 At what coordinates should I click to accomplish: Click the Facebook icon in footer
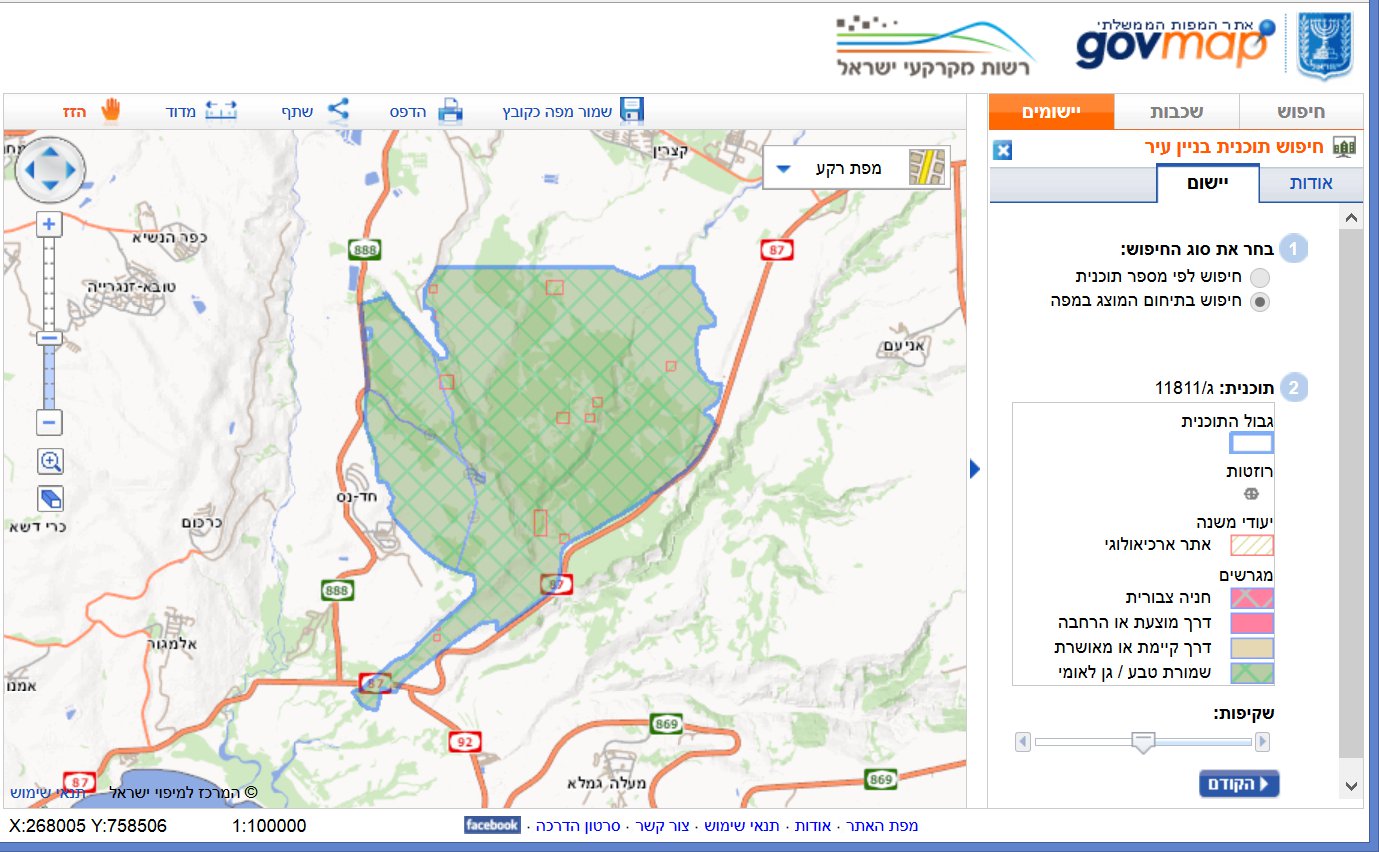pyautogui.click(x=492, y=825)
